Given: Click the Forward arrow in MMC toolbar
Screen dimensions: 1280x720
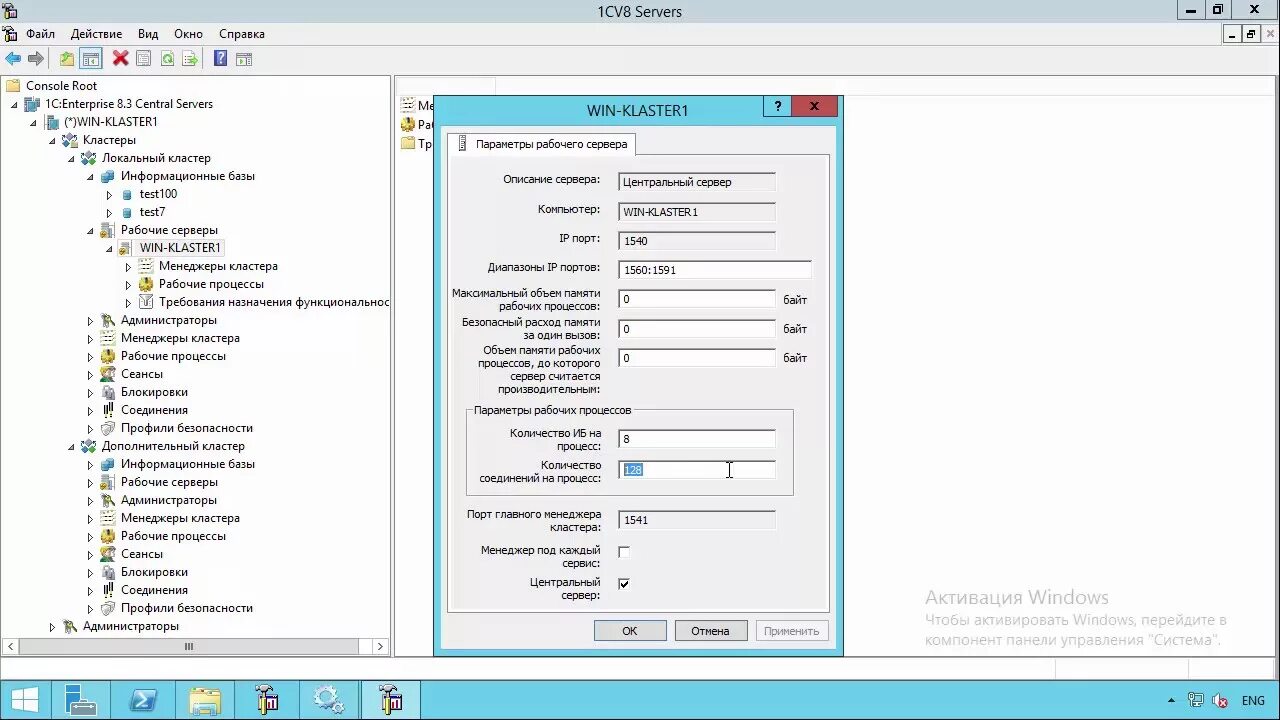Looking at the screenshot, I should point(36,59).
